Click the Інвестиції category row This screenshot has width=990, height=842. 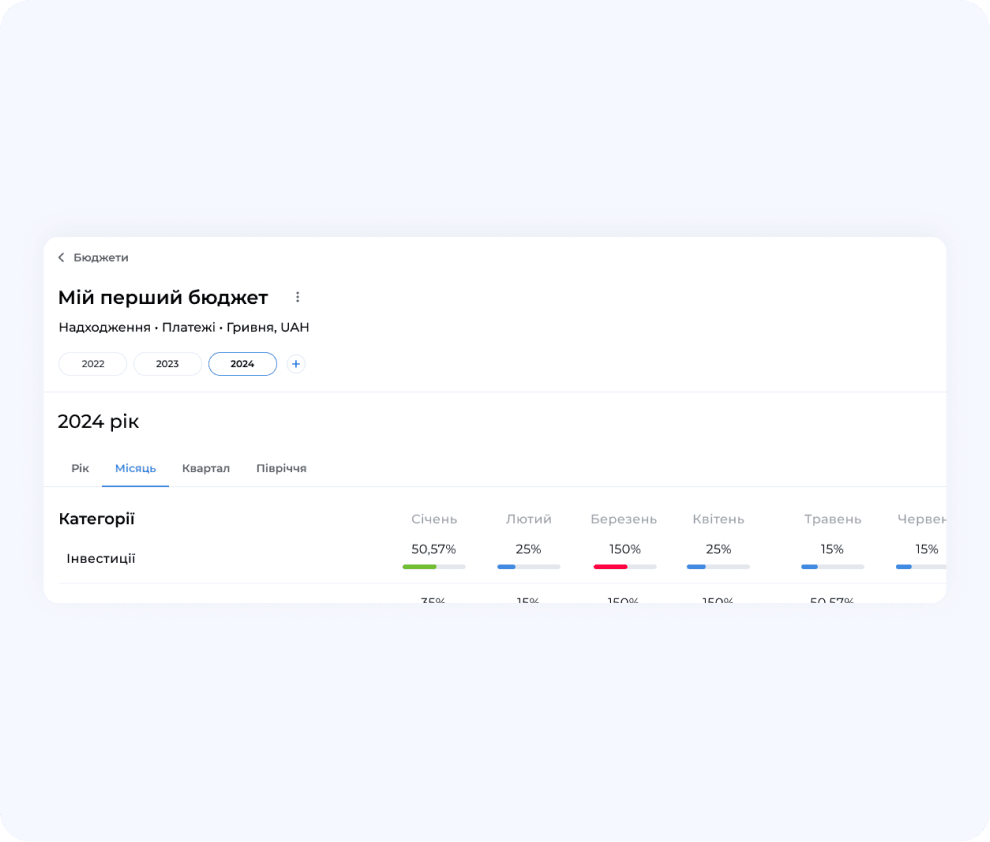click(101, 558)
